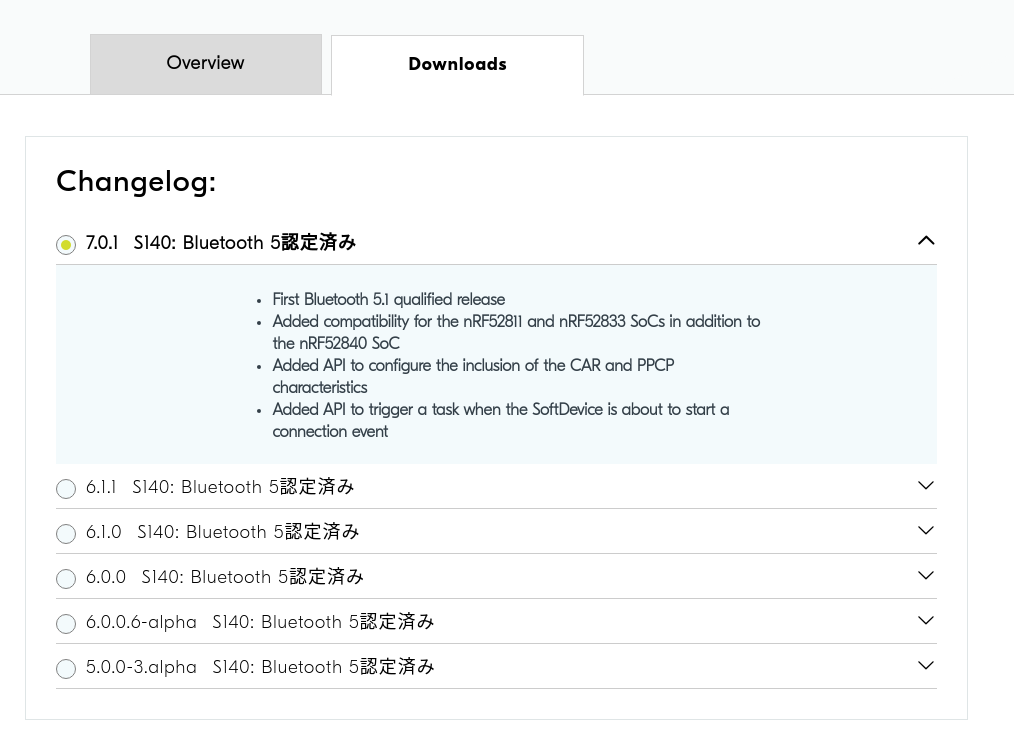Select the 6.0.0 release option

pyautogui.click(x=66, y=579)
